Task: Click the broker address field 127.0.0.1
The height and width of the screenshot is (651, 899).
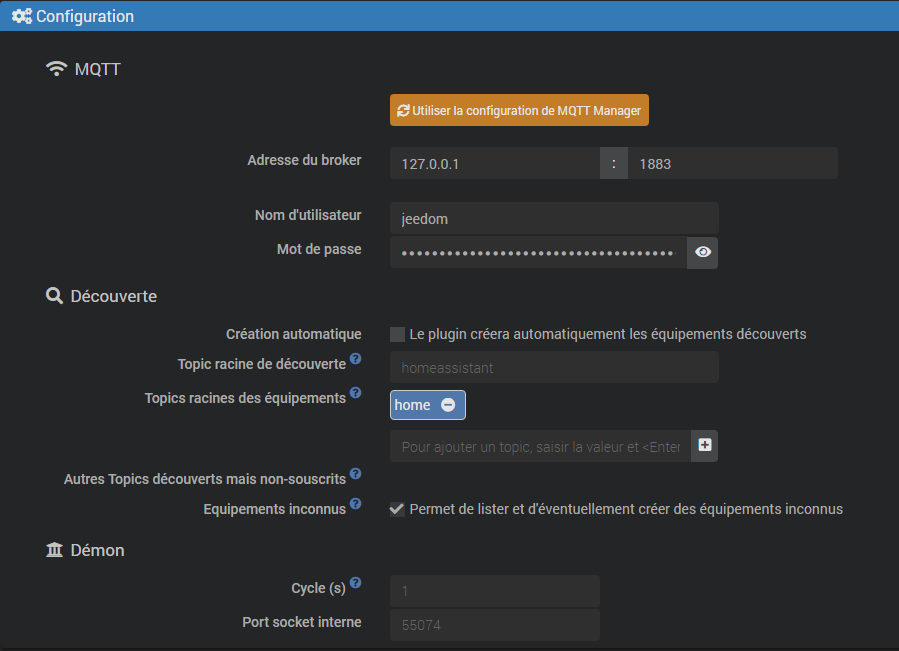Action: pos(494,164)
